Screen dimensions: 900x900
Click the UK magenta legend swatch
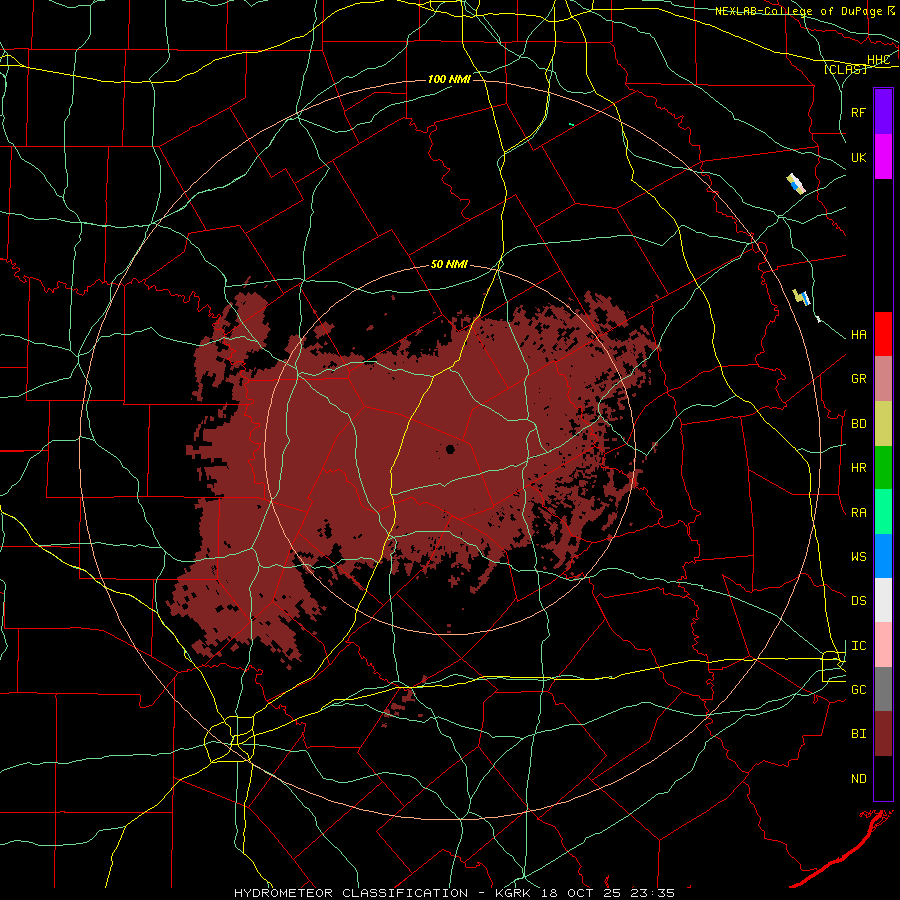pyautogui.click(x=883, y=157)
